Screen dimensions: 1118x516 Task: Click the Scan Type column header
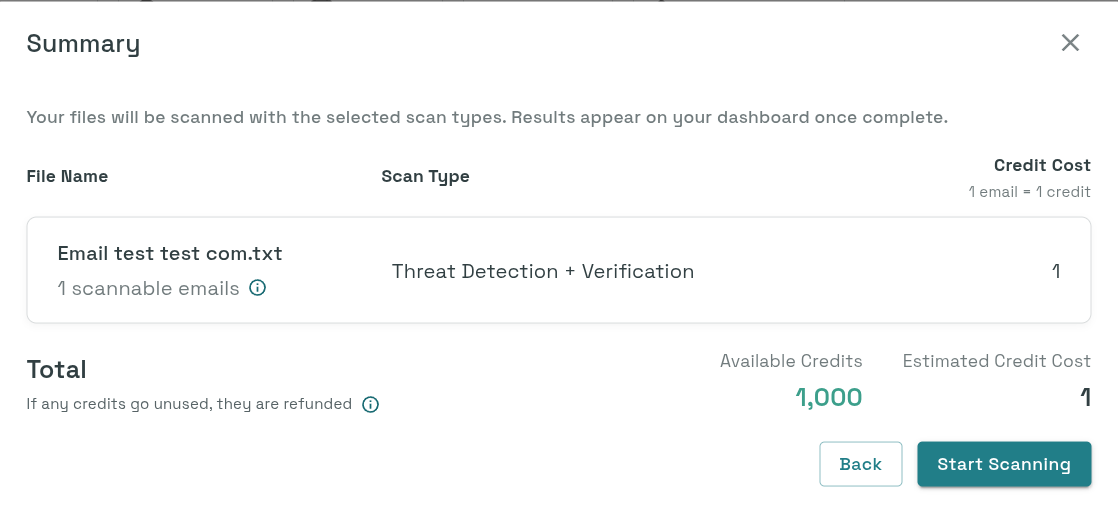[x=425, y=176]
